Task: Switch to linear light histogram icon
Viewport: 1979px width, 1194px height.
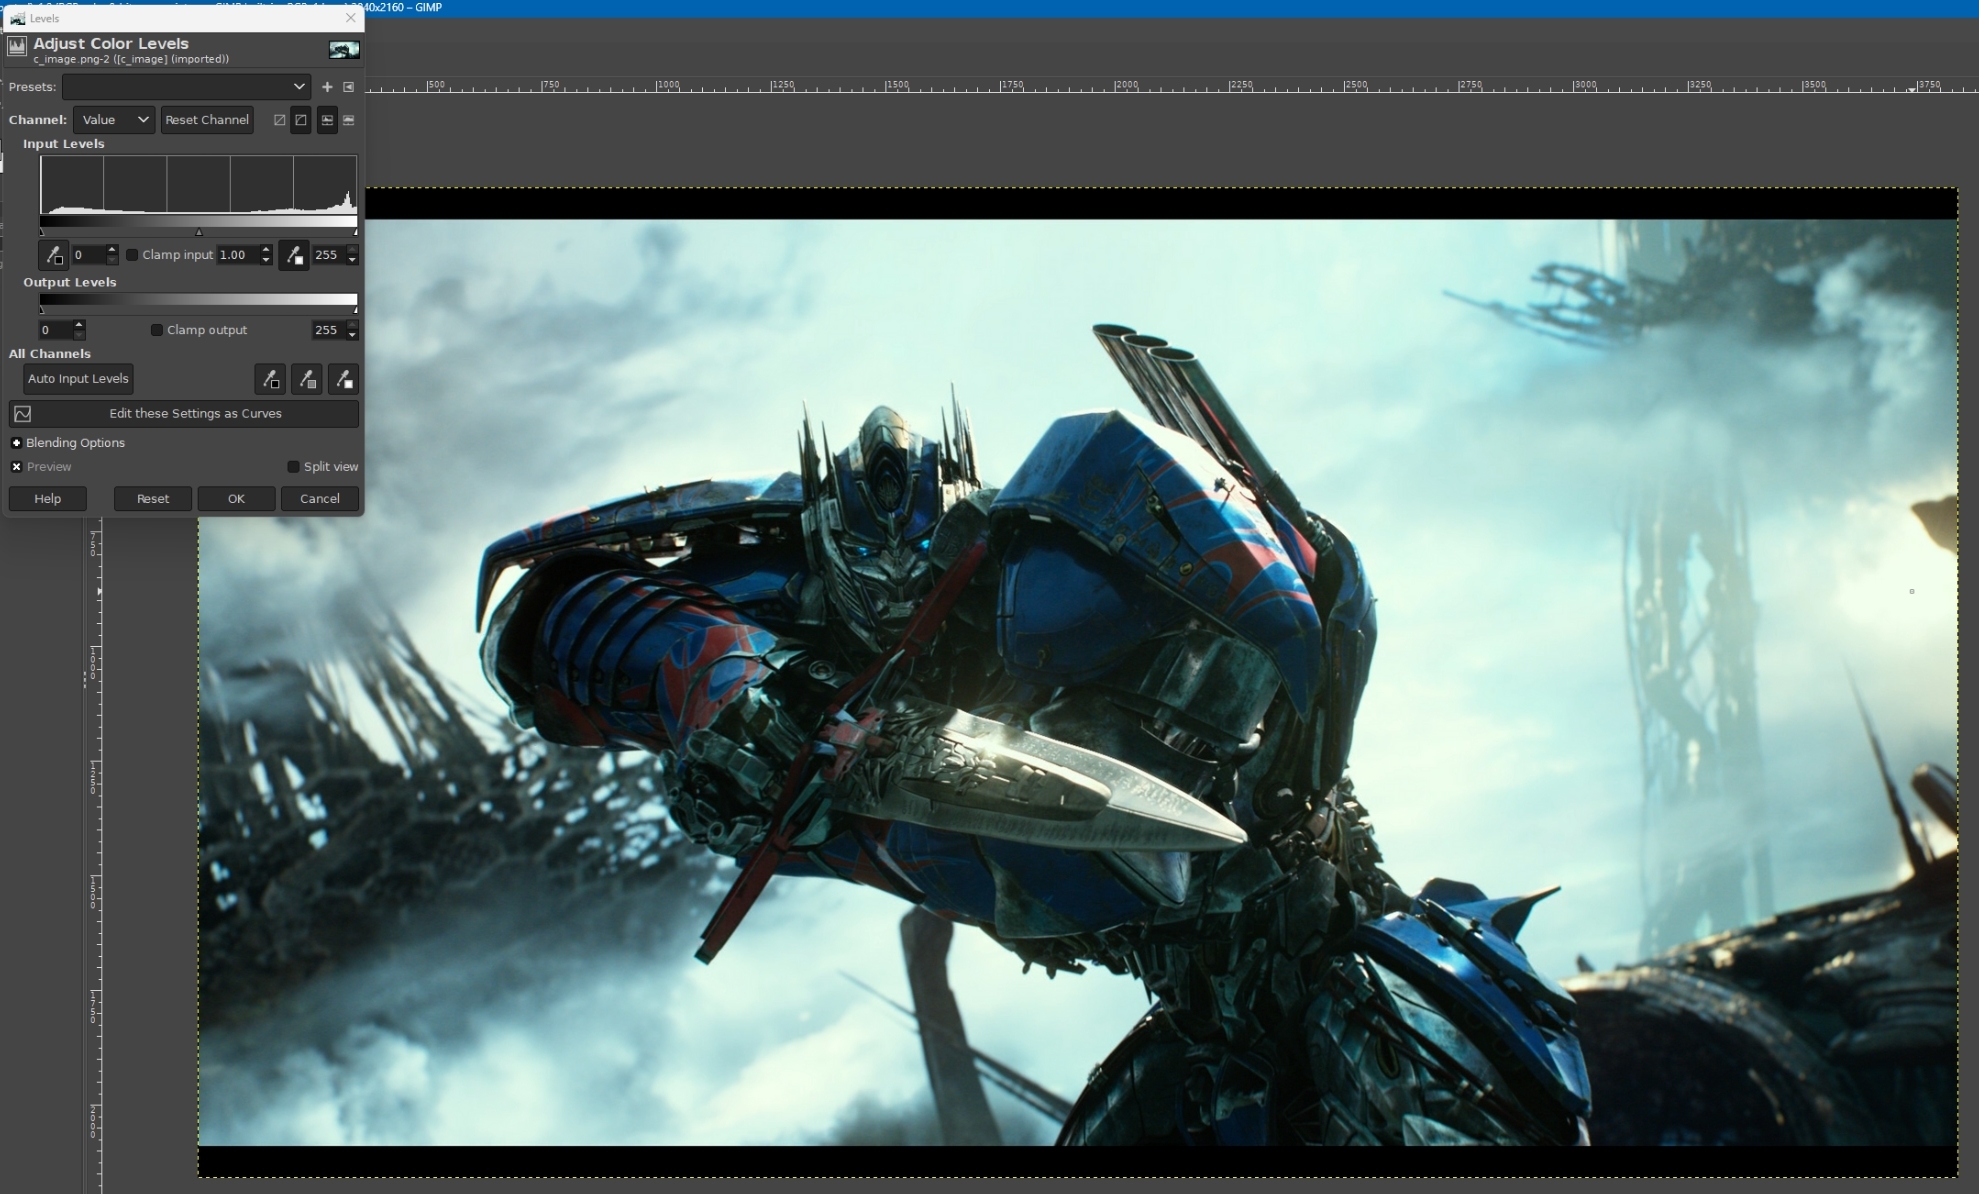Action: (280, 120)
